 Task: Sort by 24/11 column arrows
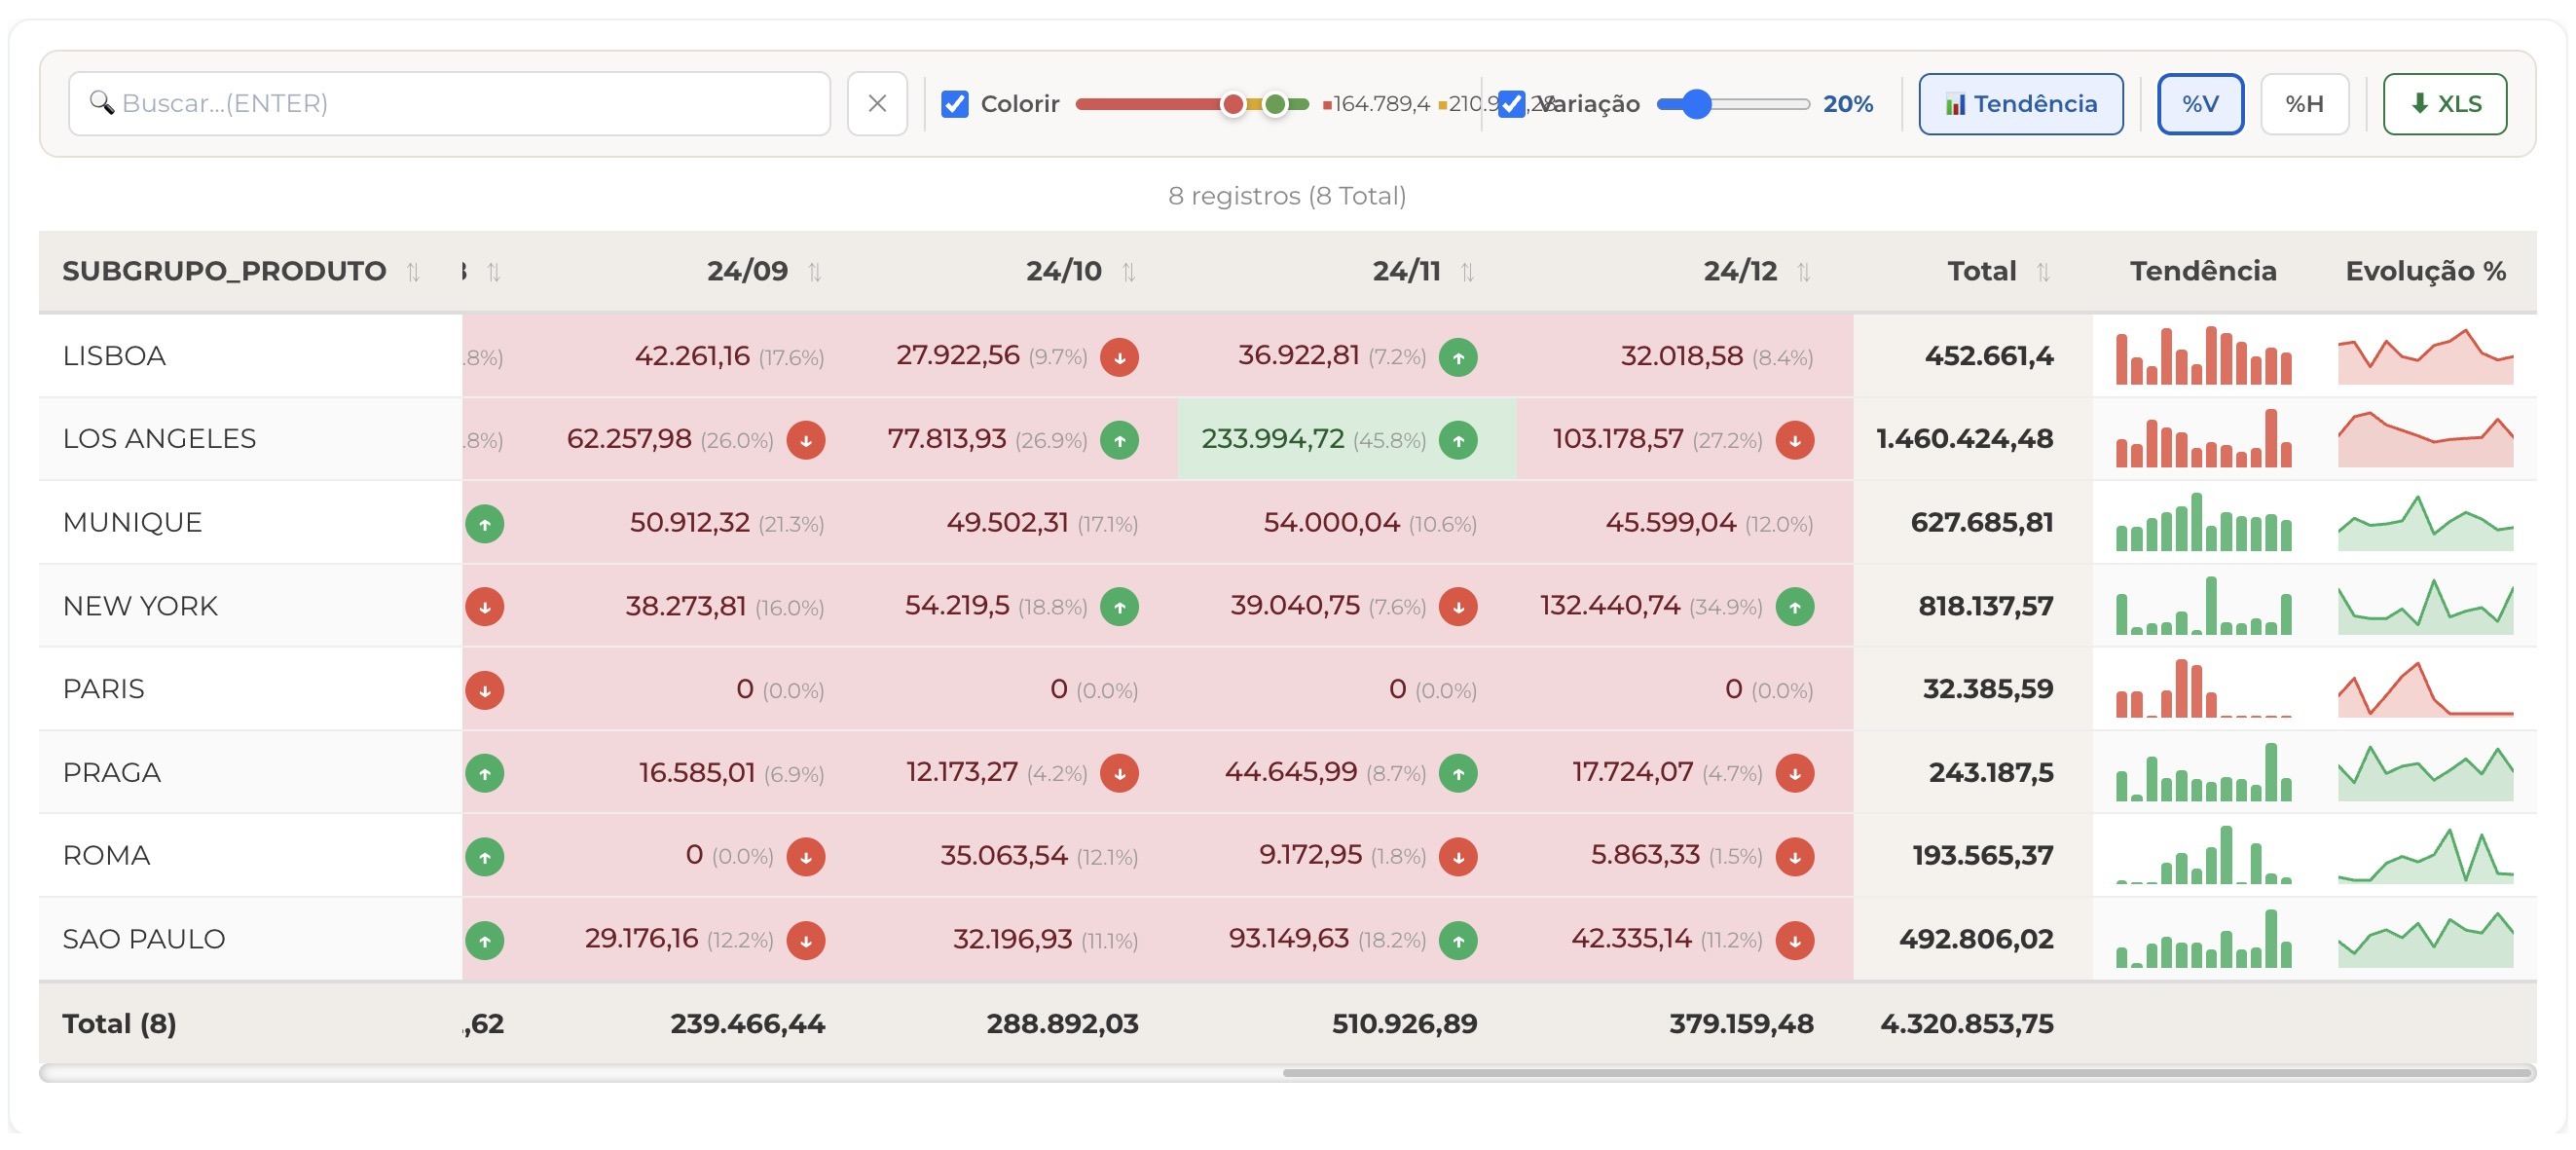pyautogui.click(x=1467, y=272)
